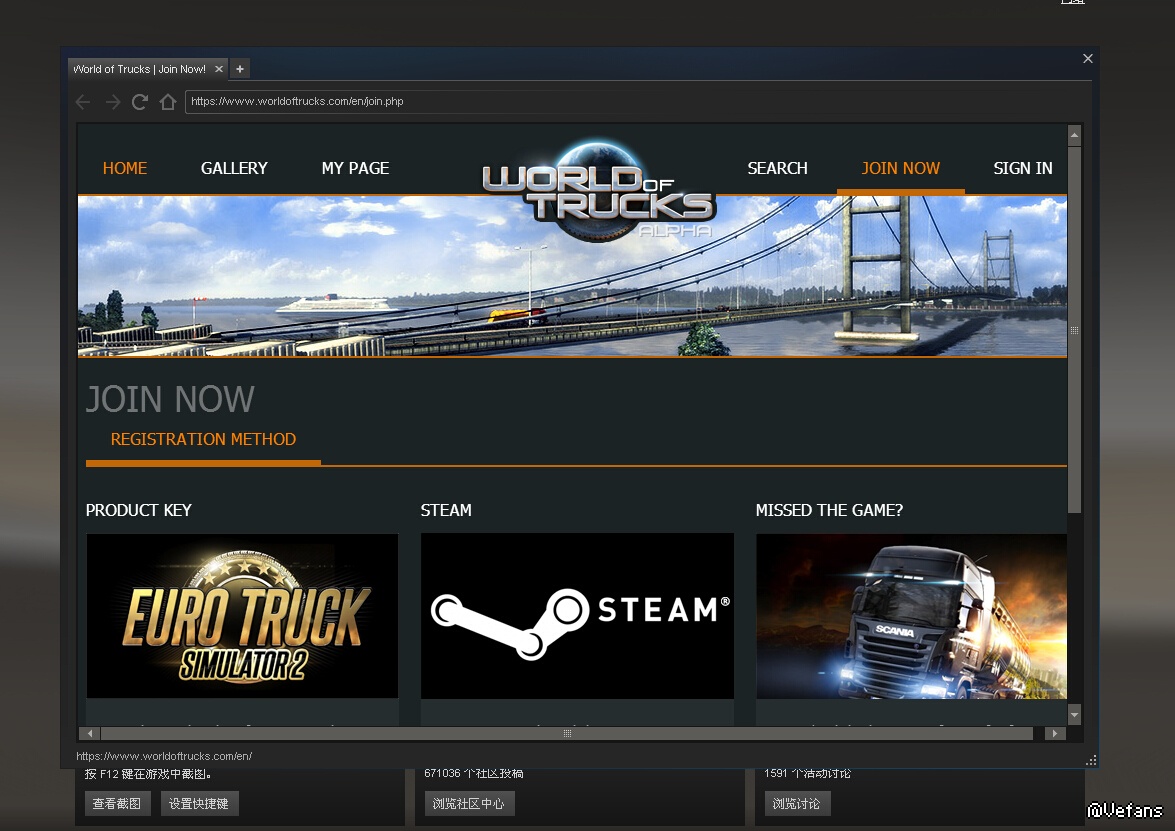Click the STEAM heading text
1175x831 pixels.
click(x=446, y=510)
